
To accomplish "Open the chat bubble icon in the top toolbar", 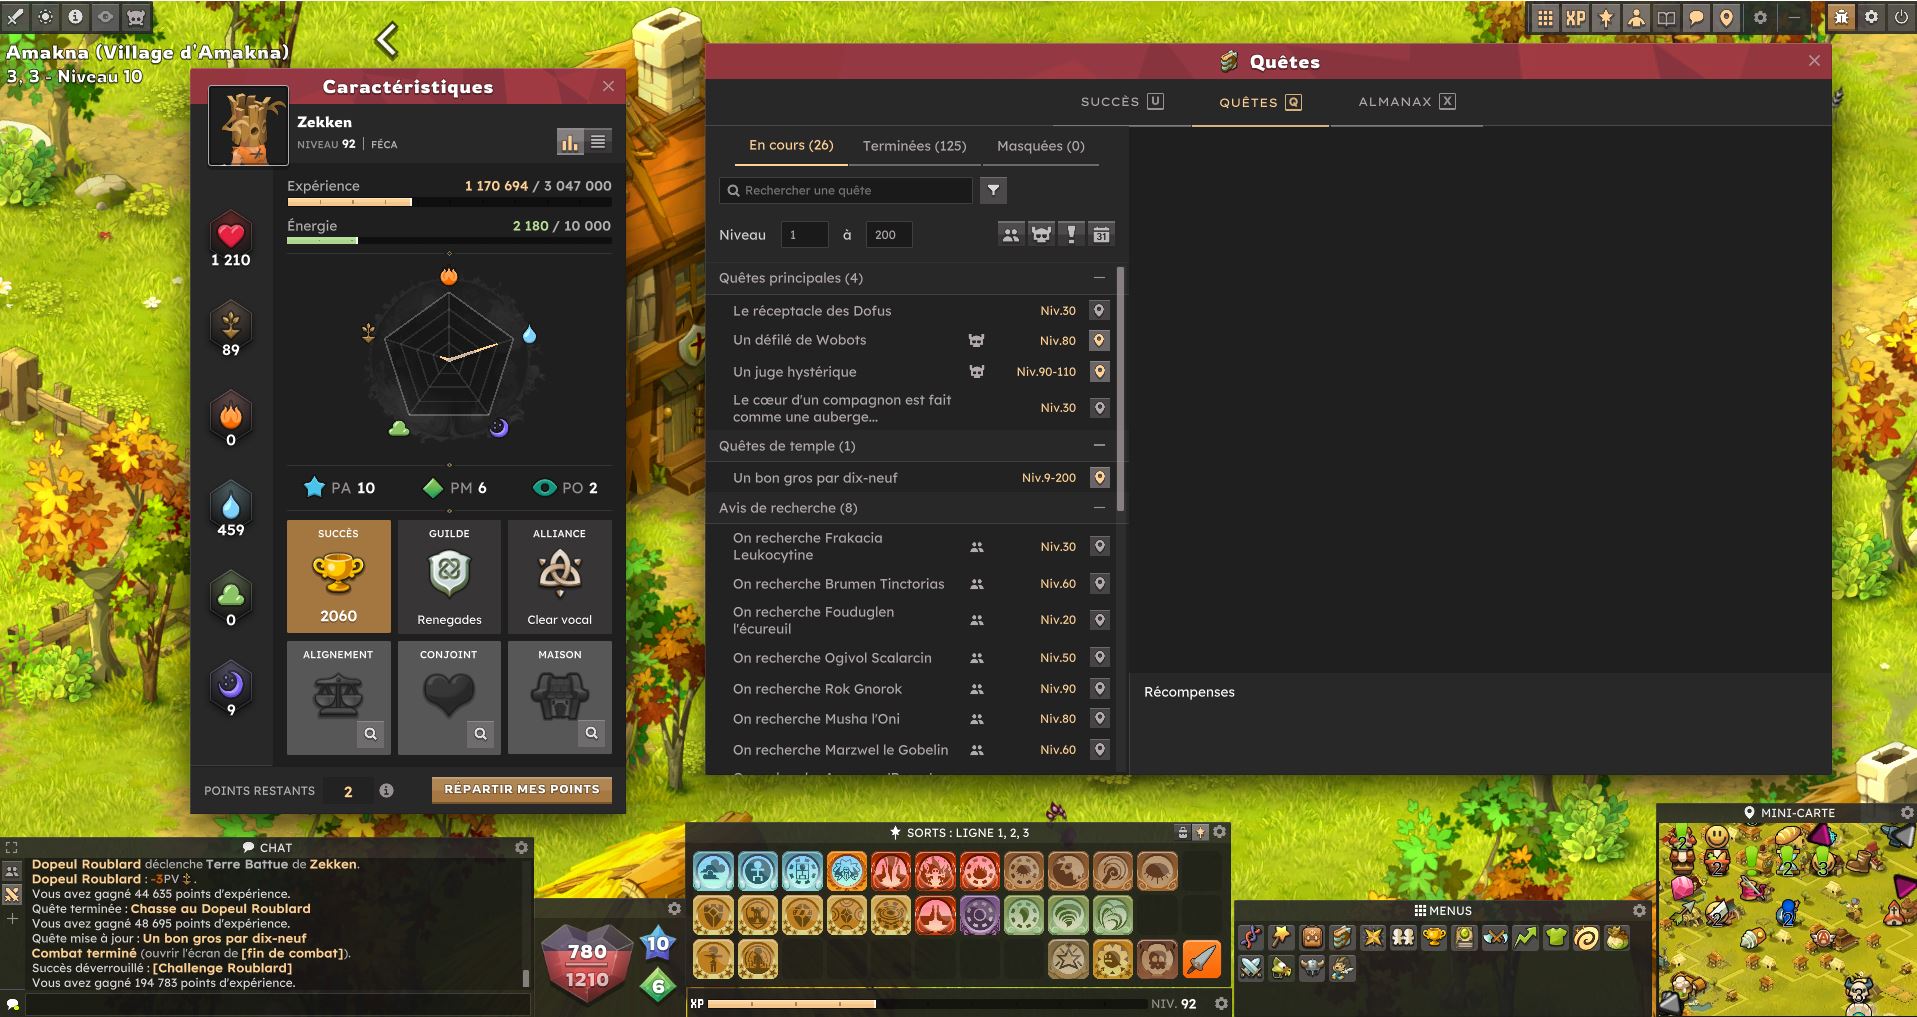I will click(x=1696, y=17).
